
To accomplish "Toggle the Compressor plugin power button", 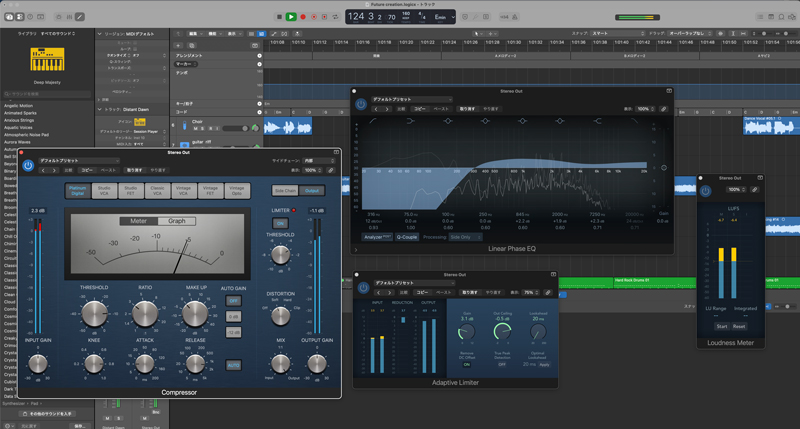I will [28, 165].
